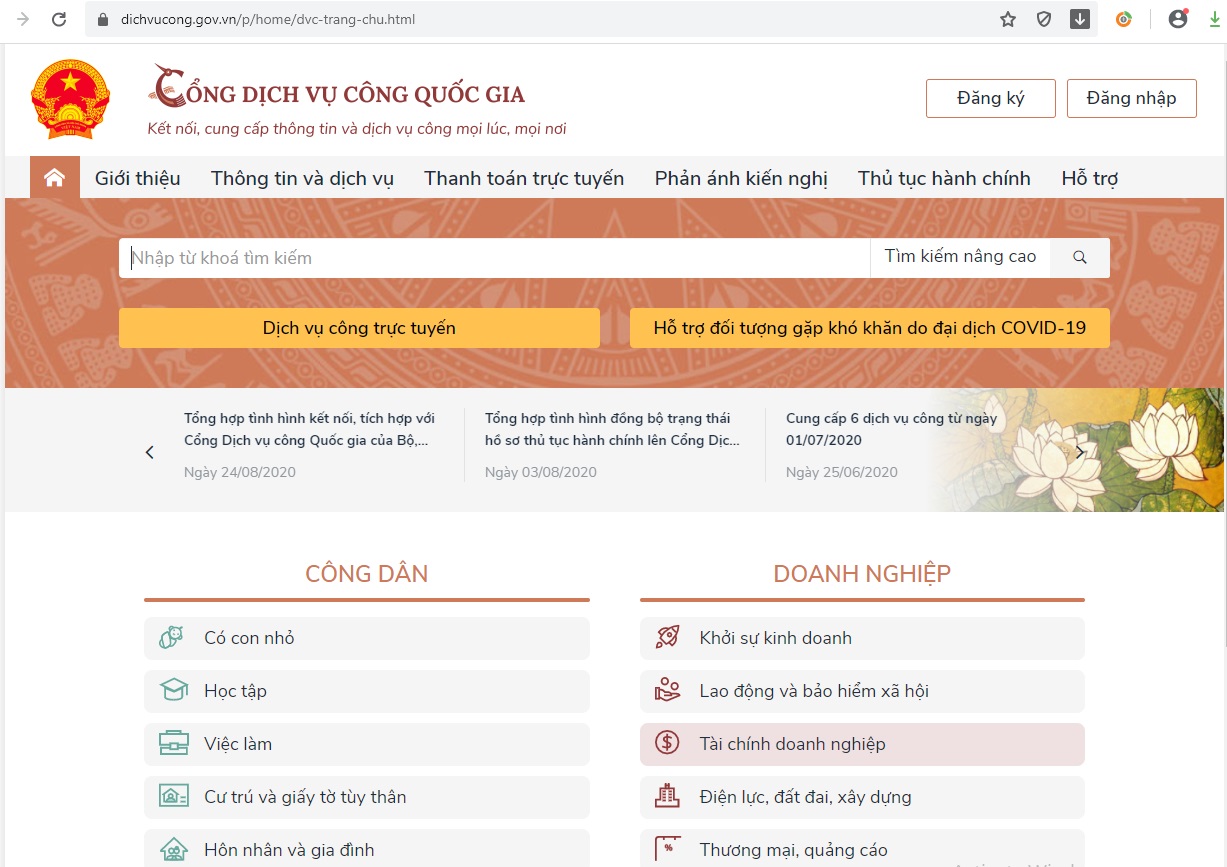Screen dimensions: 1227x867
Task: Open the Việc làm category
Action: point(367,744)
